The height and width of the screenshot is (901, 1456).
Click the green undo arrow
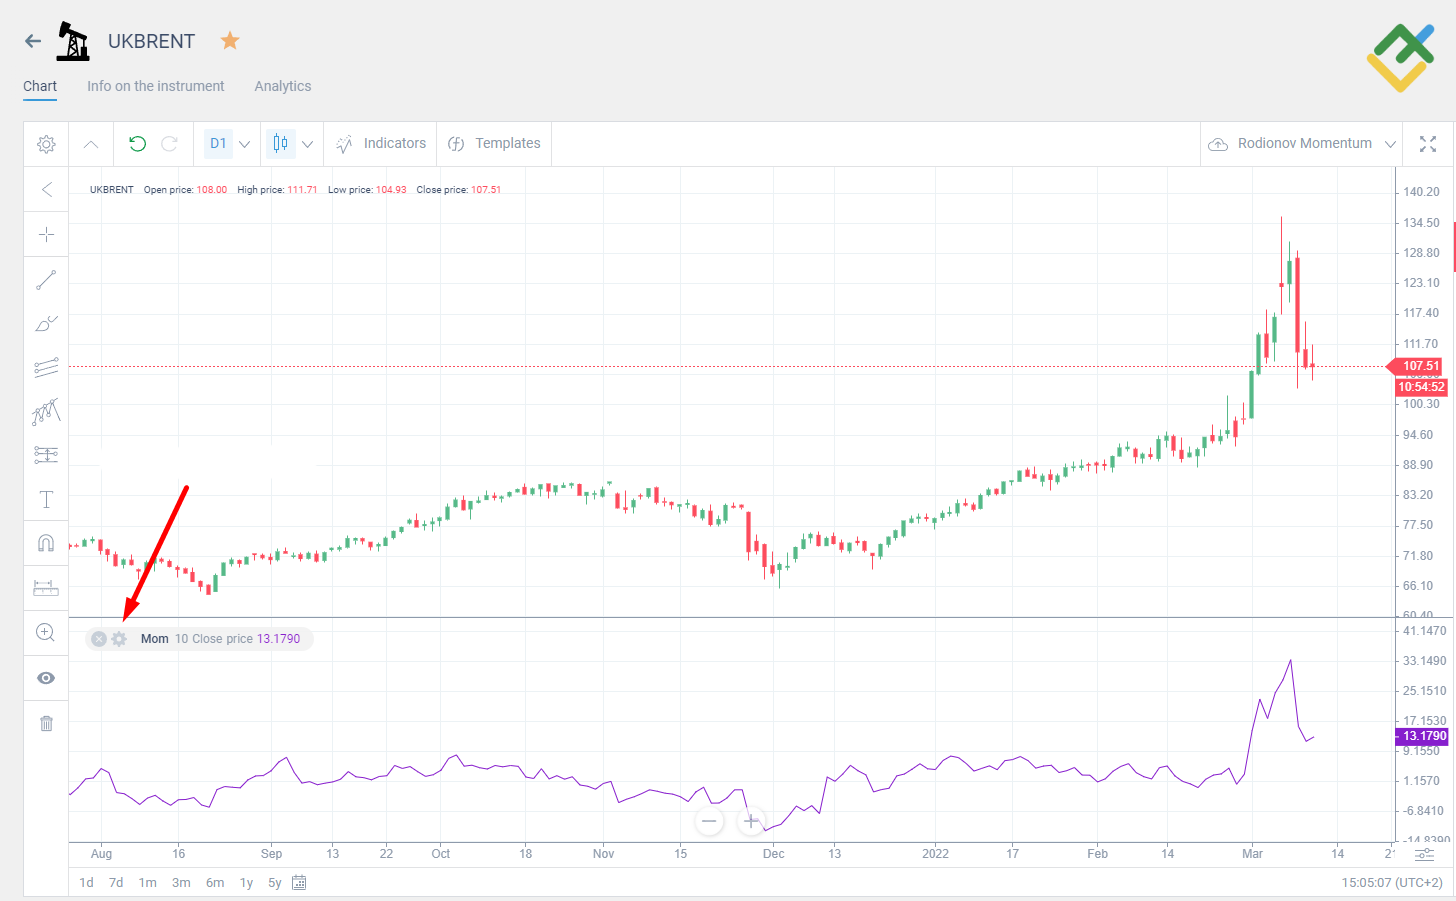coord(137,143)
